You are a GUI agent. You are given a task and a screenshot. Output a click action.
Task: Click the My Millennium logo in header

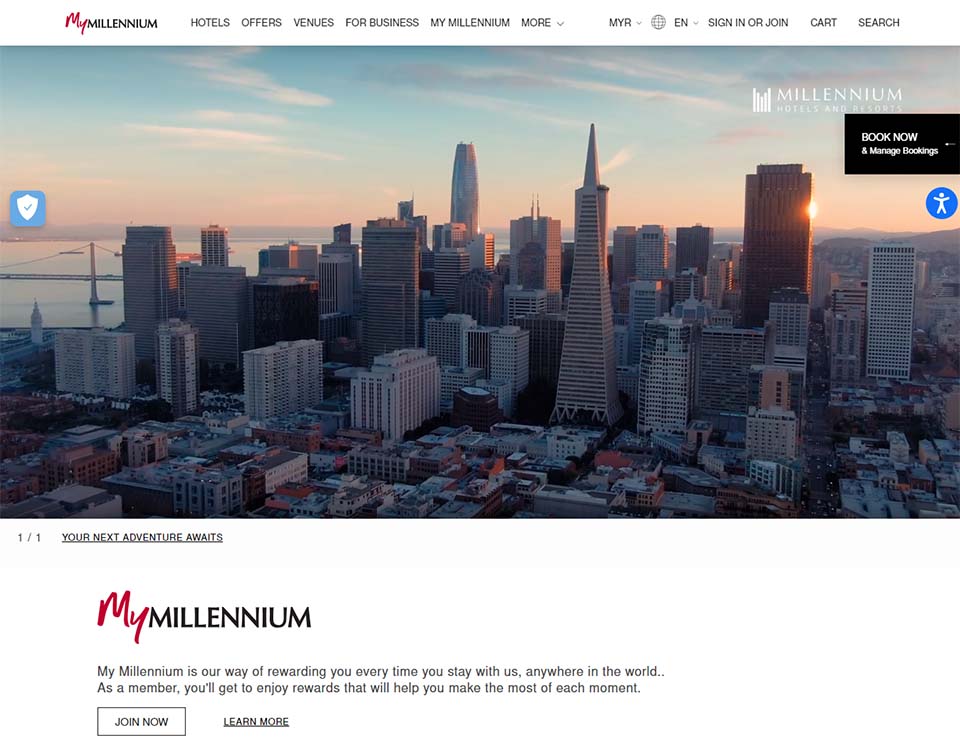click(111, 23)
